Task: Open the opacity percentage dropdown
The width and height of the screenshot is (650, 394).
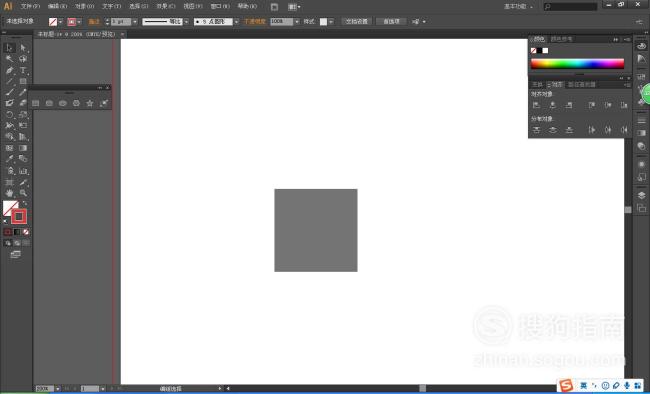Action: point(297,22)
